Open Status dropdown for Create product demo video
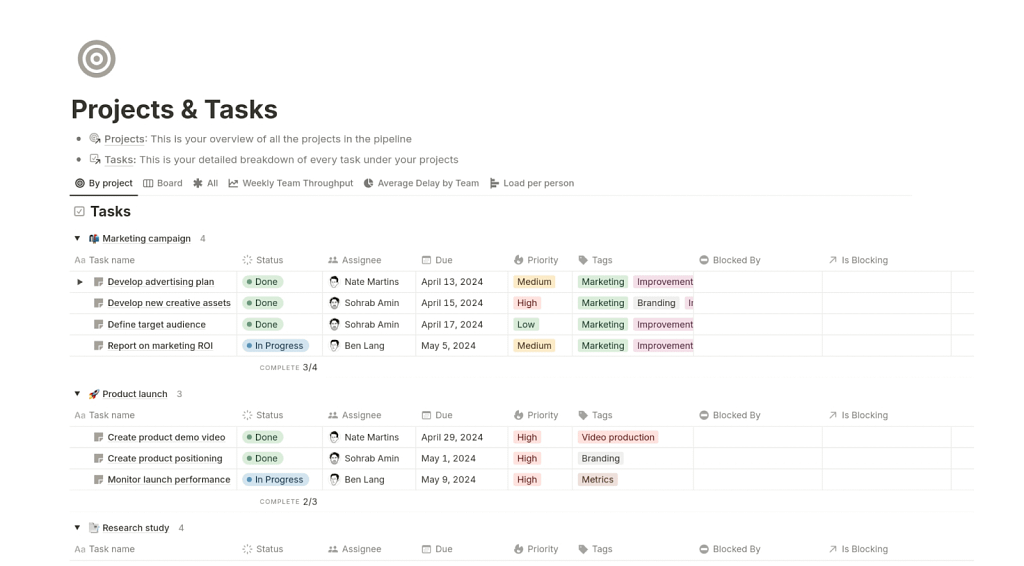 pyautogui.click(x=263, y=437)
